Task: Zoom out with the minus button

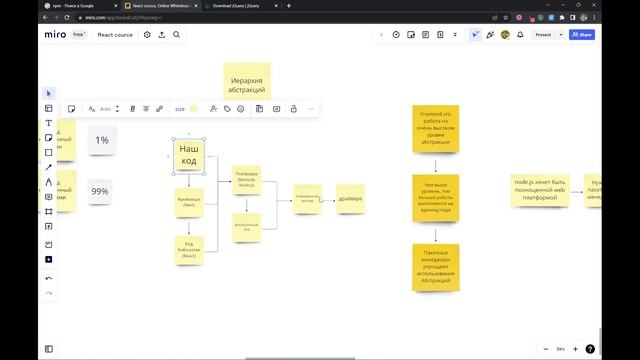Action: 546,349
